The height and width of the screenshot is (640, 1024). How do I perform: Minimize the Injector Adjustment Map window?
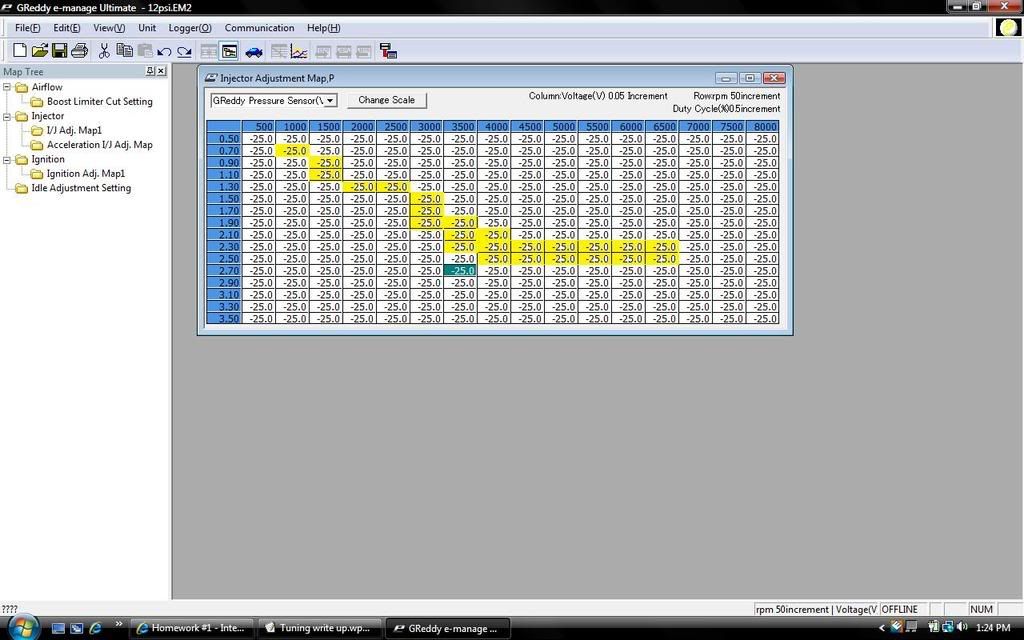click(726, 78)
